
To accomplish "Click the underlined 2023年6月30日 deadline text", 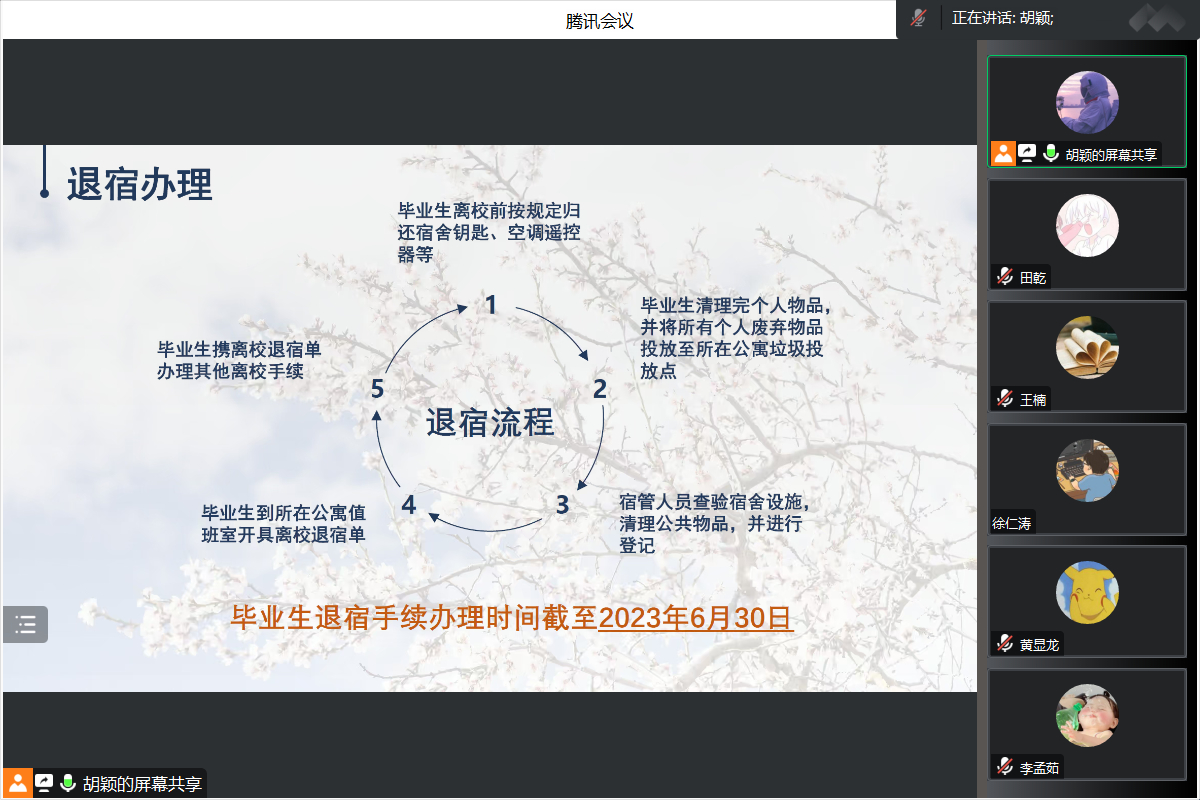I will click(695, 618).
